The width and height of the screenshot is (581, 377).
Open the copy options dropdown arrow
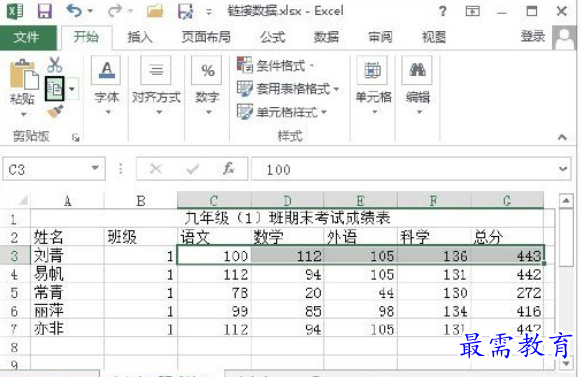pyautogui.click(x=72, y=89)
